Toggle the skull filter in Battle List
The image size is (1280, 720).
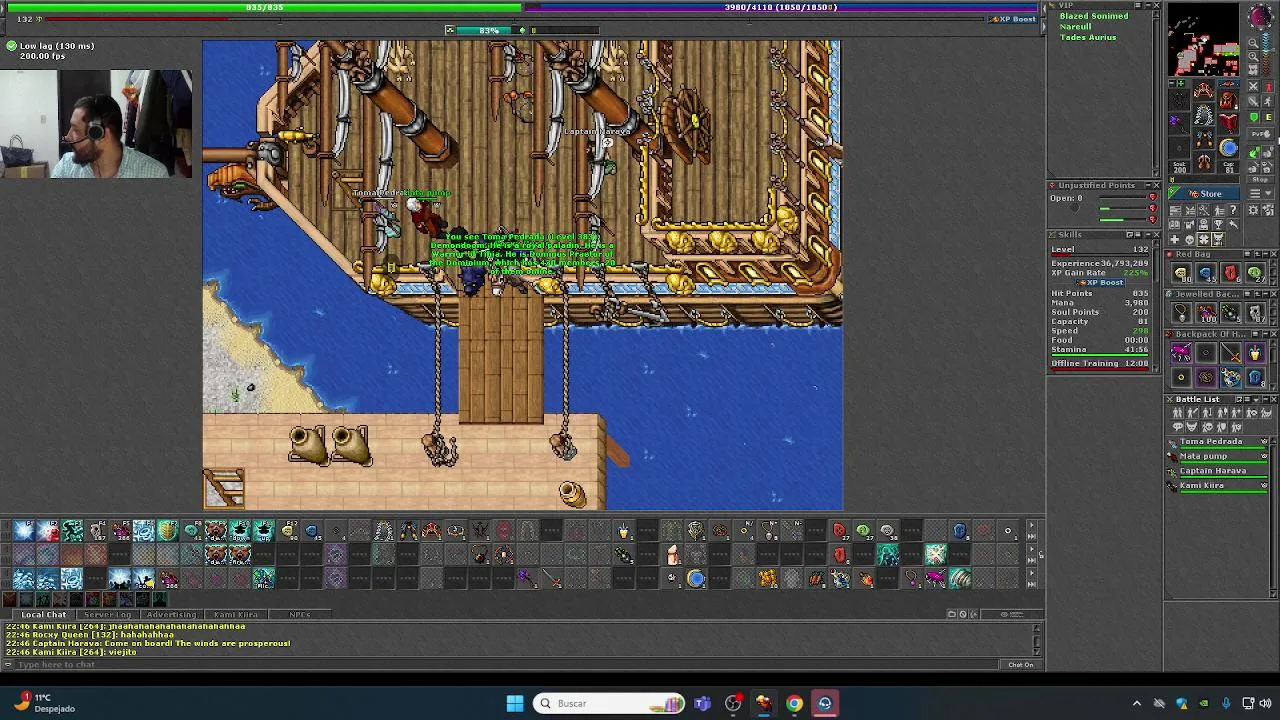1206,427
